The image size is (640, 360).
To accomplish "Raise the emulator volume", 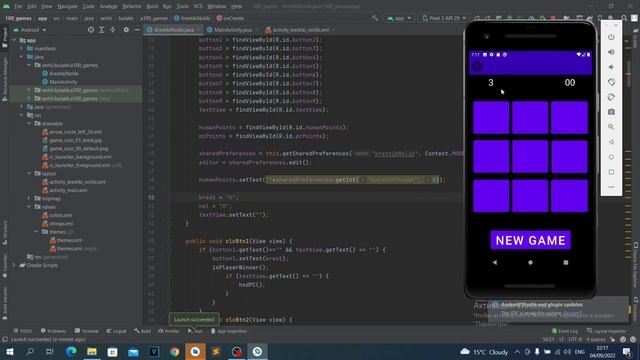I will point(611,52).
